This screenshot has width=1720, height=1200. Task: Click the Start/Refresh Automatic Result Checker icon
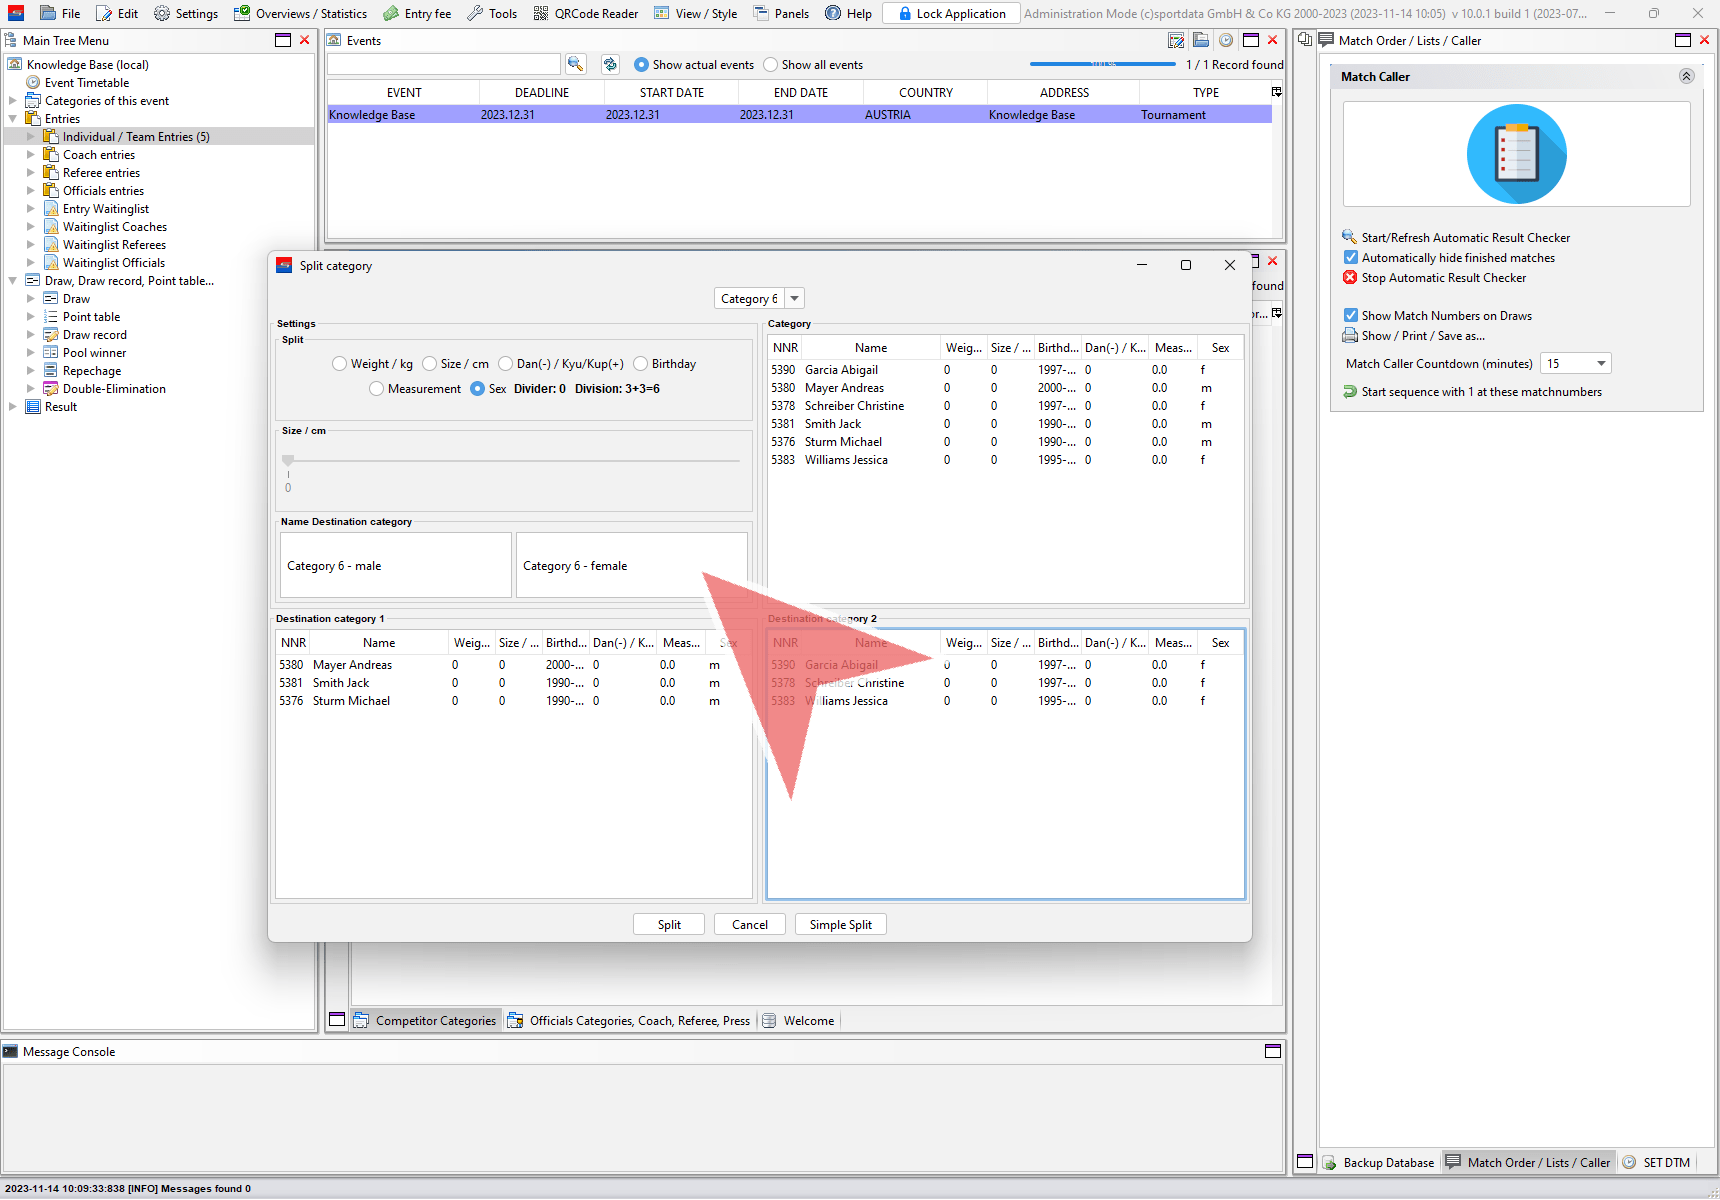pos(1349,237)
